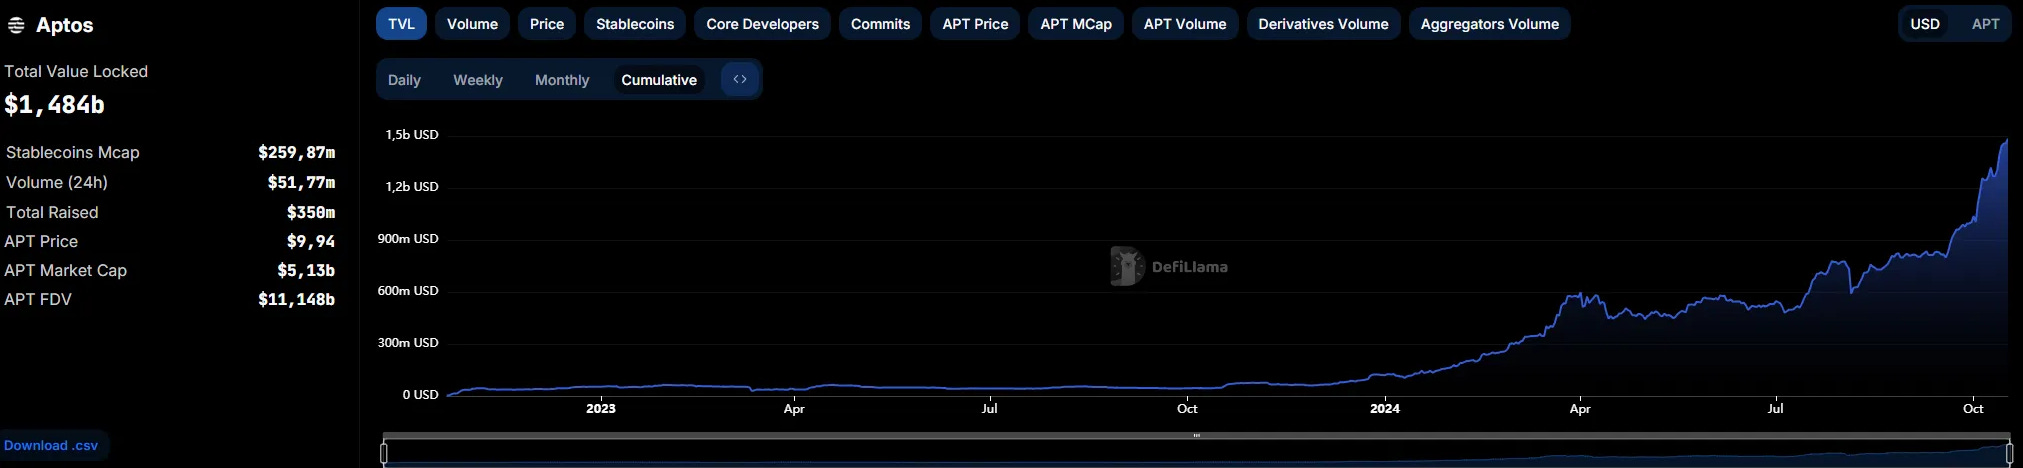
Task: Toggle the Price chart metric
Action: click(x=547, y=24)
